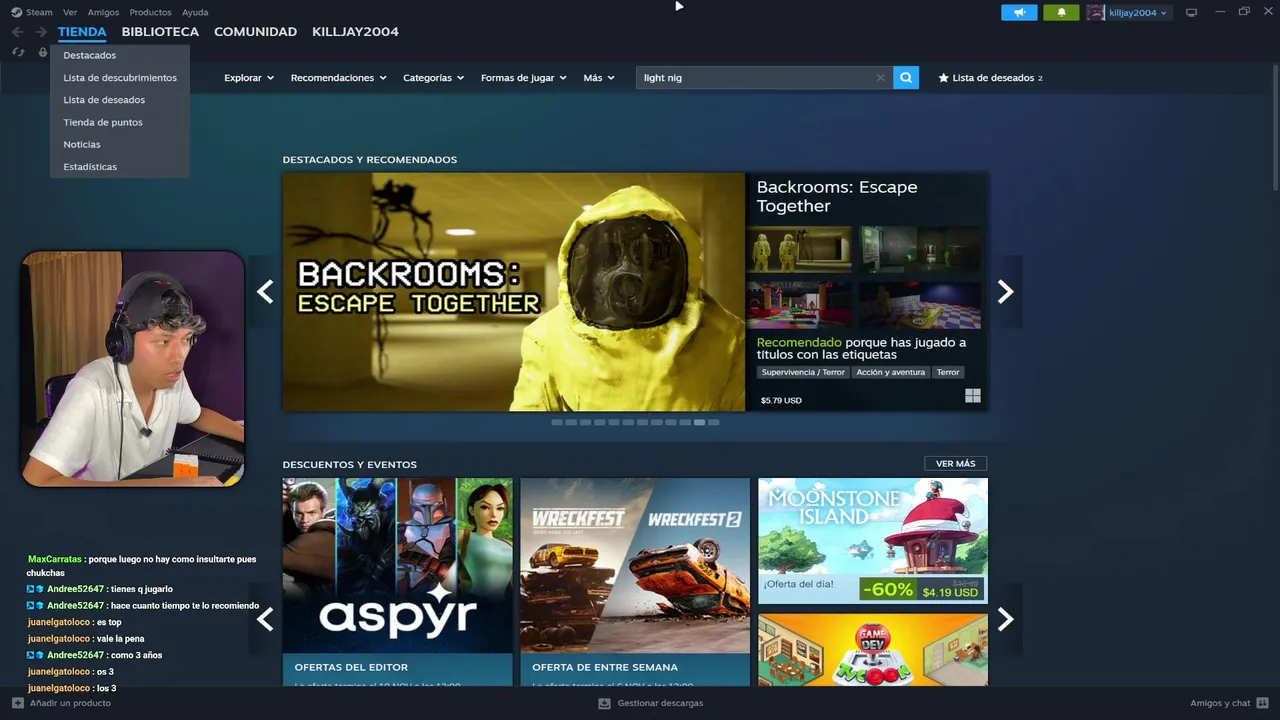The width and height of the screenshot is (1280, 720).
Task: Click the $5.79 USD price label
Action: pyautogui.click(x=781, y=400)
